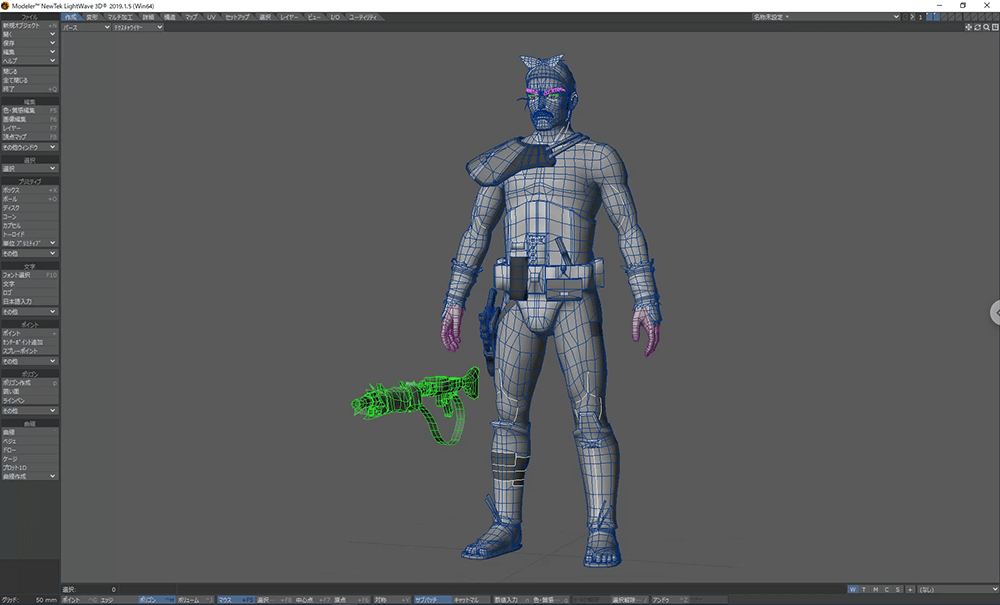Viewport: 1000px width, 605px height.
Task: Click the previous object arrow button
Action: (905, 17)
